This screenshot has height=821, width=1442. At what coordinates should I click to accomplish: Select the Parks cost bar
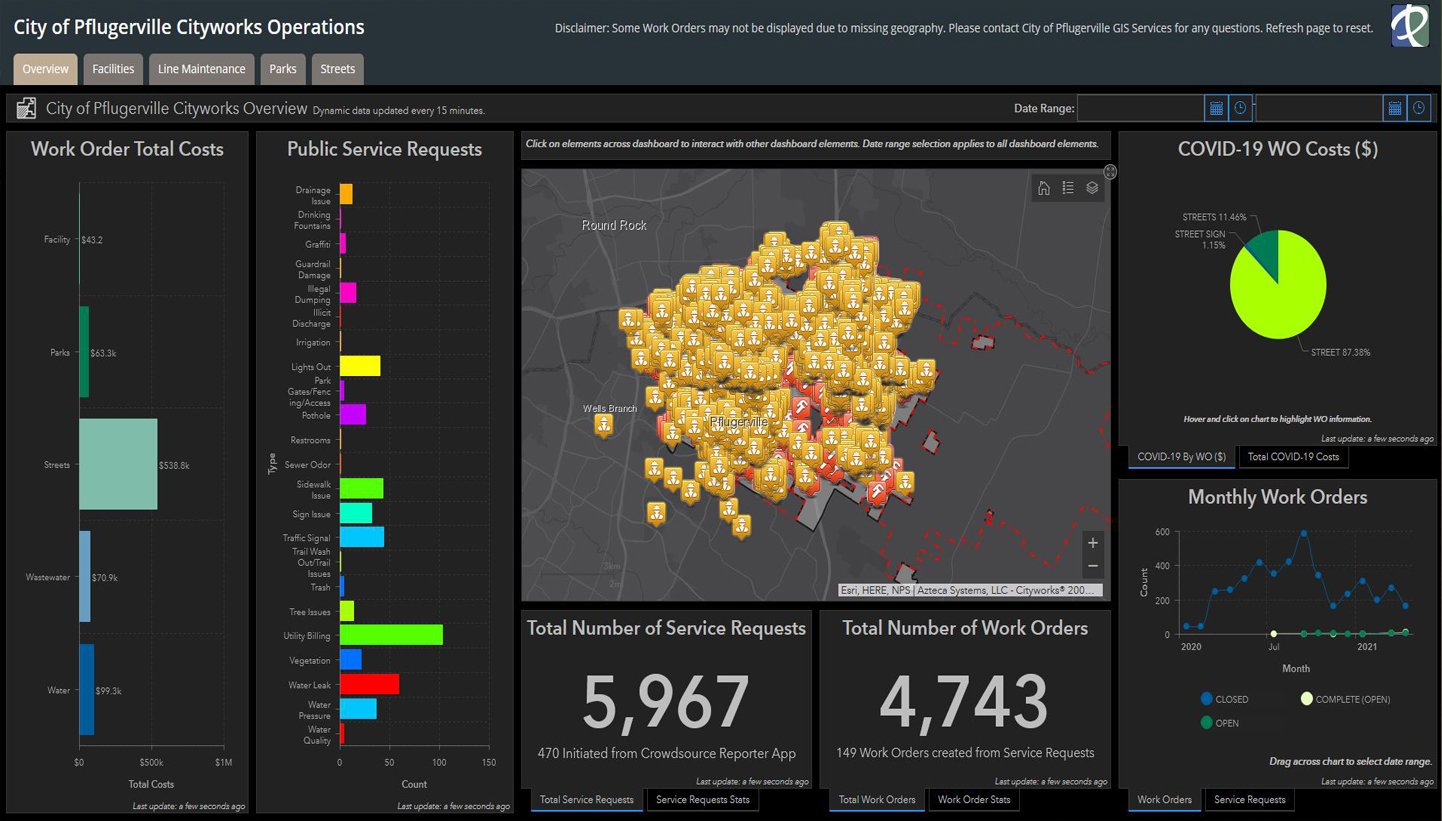click(84, 352)
